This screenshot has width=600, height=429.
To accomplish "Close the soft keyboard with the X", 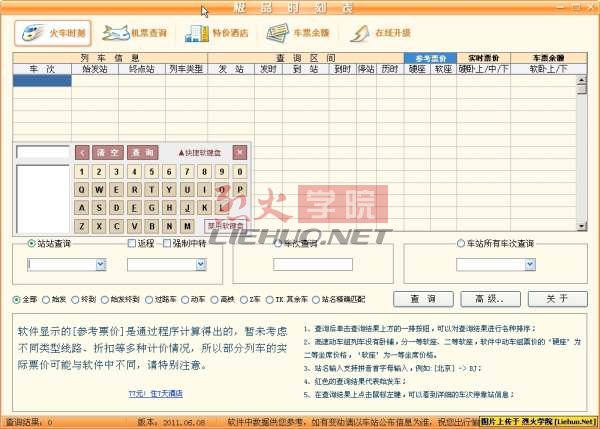I will [239, 152].
